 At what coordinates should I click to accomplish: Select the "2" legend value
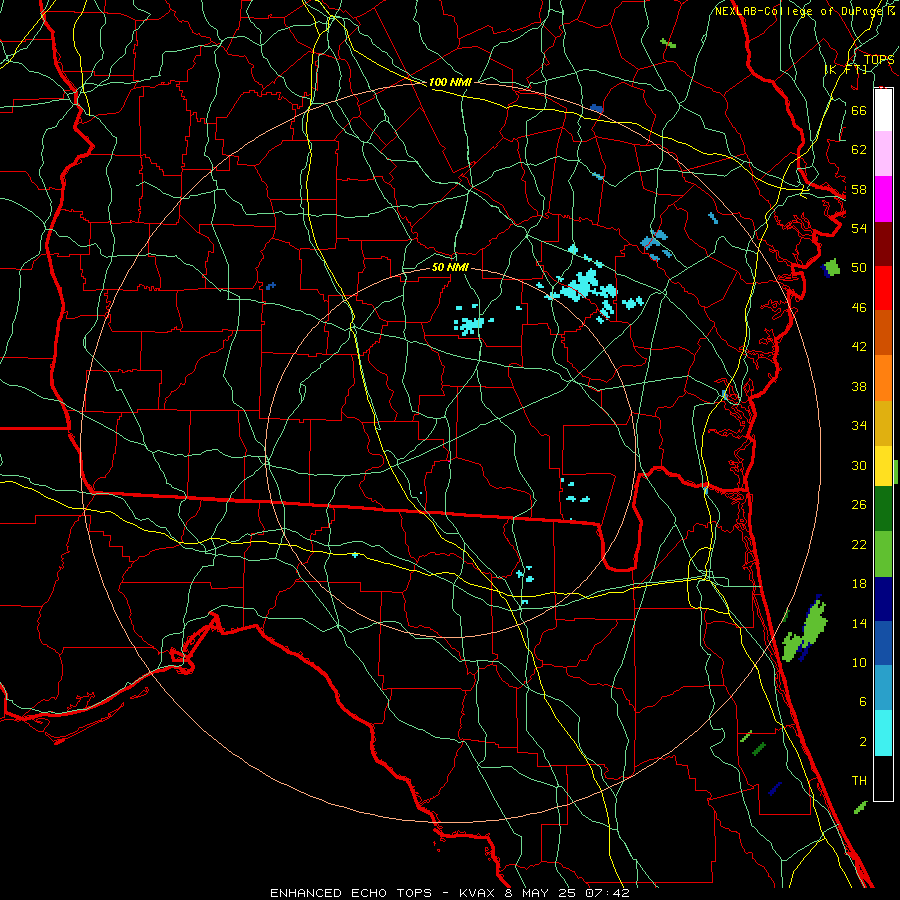(x=862, y=741)
